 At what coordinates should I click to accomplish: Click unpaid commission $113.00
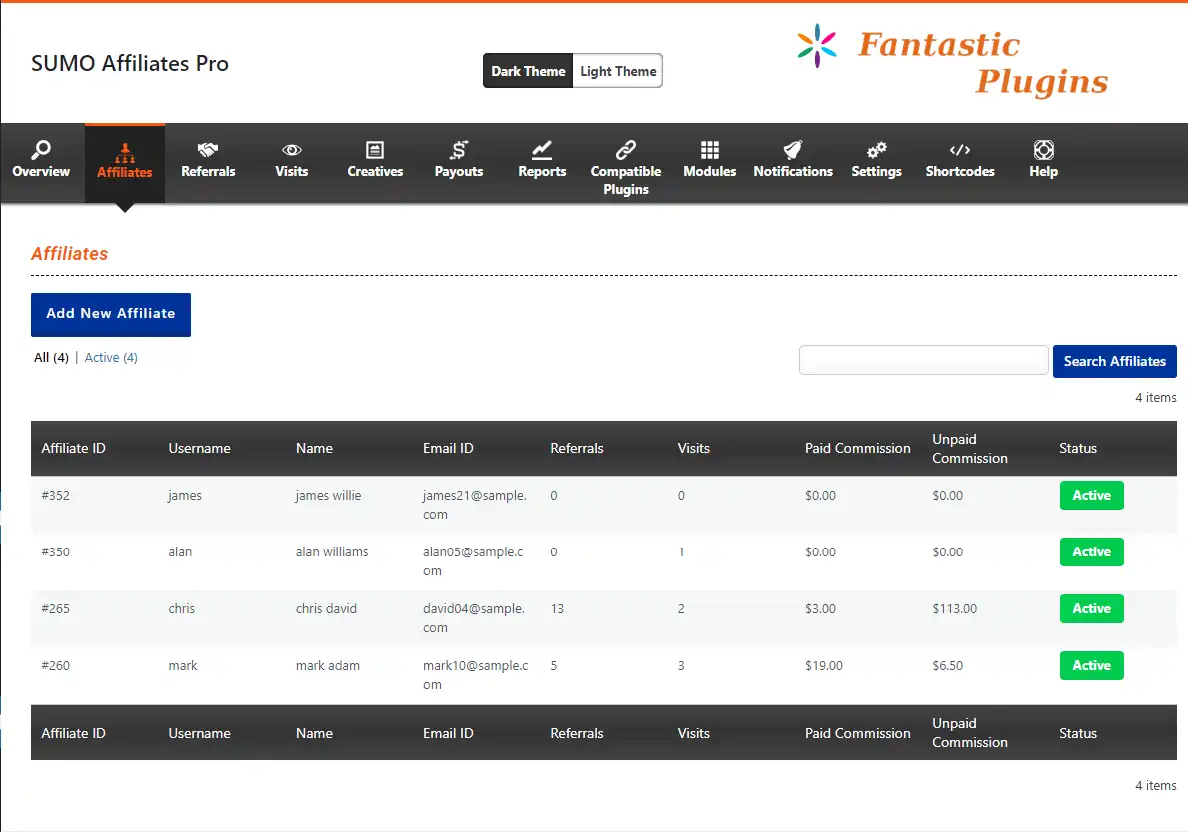[x=955, y=608]
